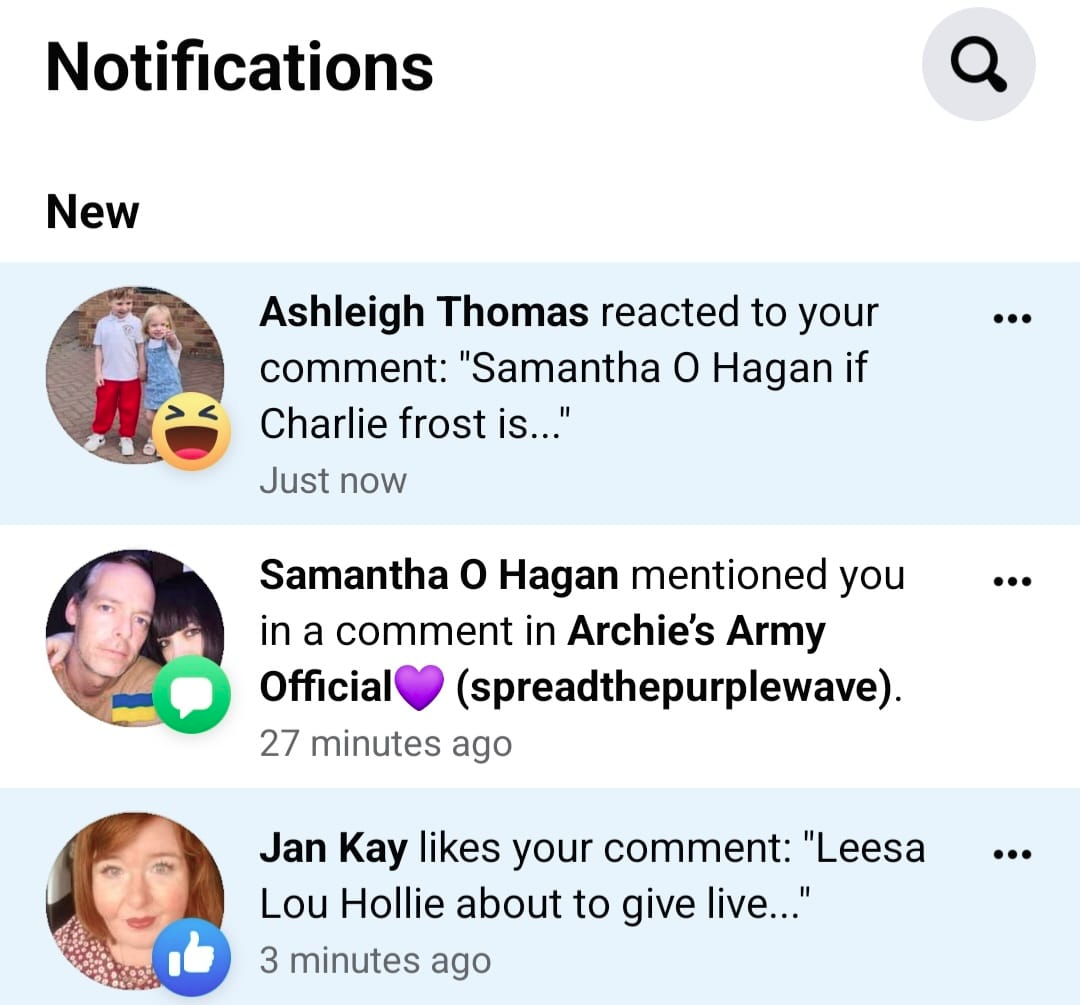Image resolution: width=1080 pixels, height=1005 pixels.
Task: Open Samantha O Hagan profile picture
Action: pyautogui.click(x=135, y=638)
